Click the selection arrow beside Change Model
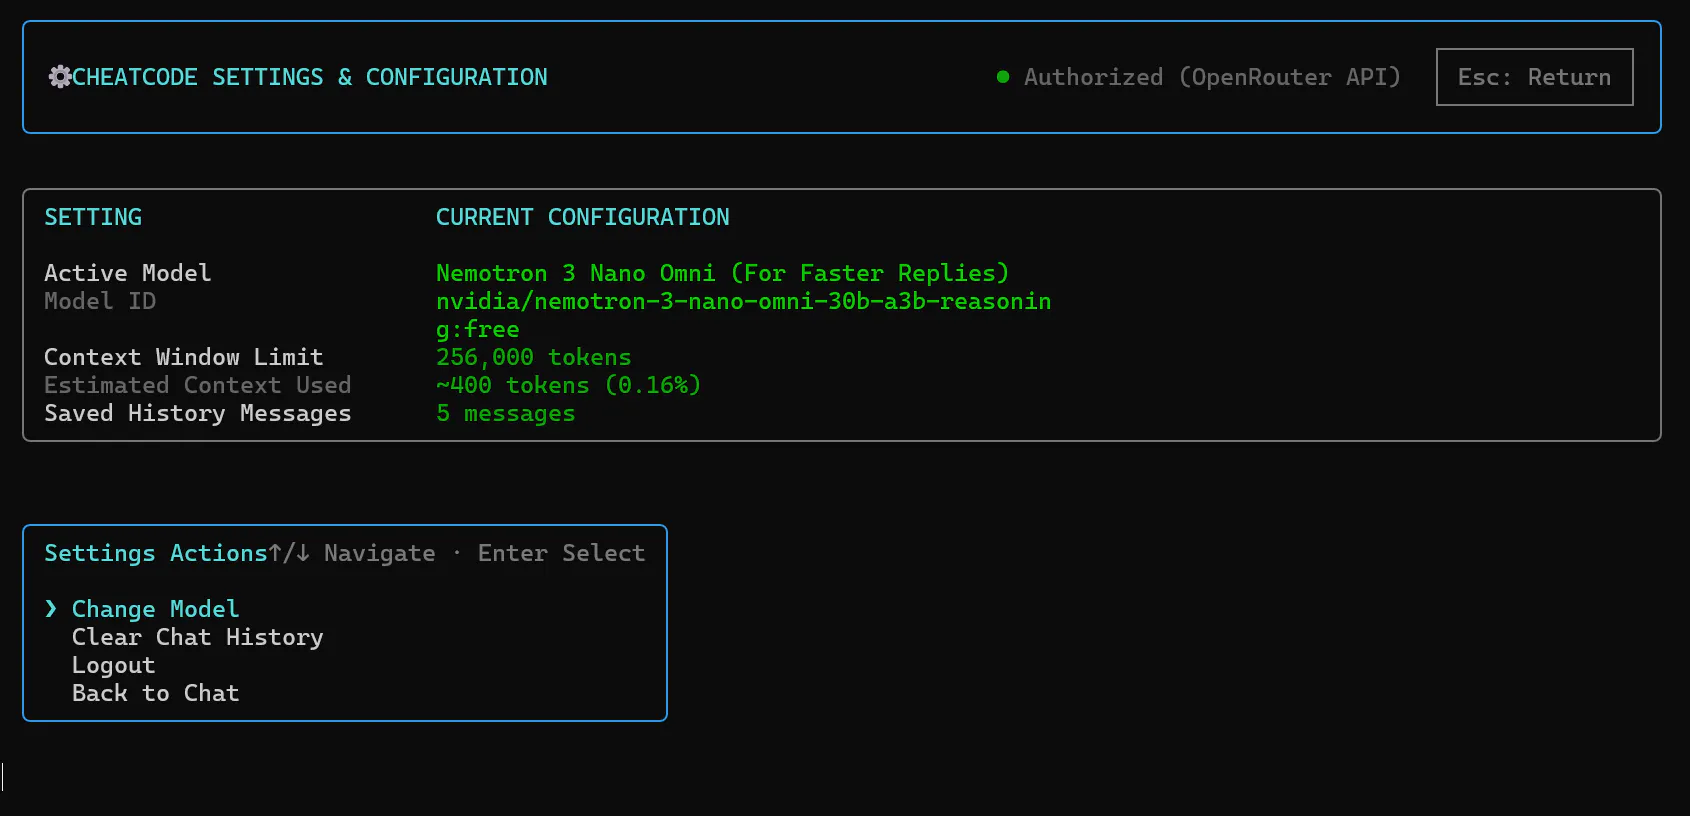1690x816 pixels. (x=51, y=609)
